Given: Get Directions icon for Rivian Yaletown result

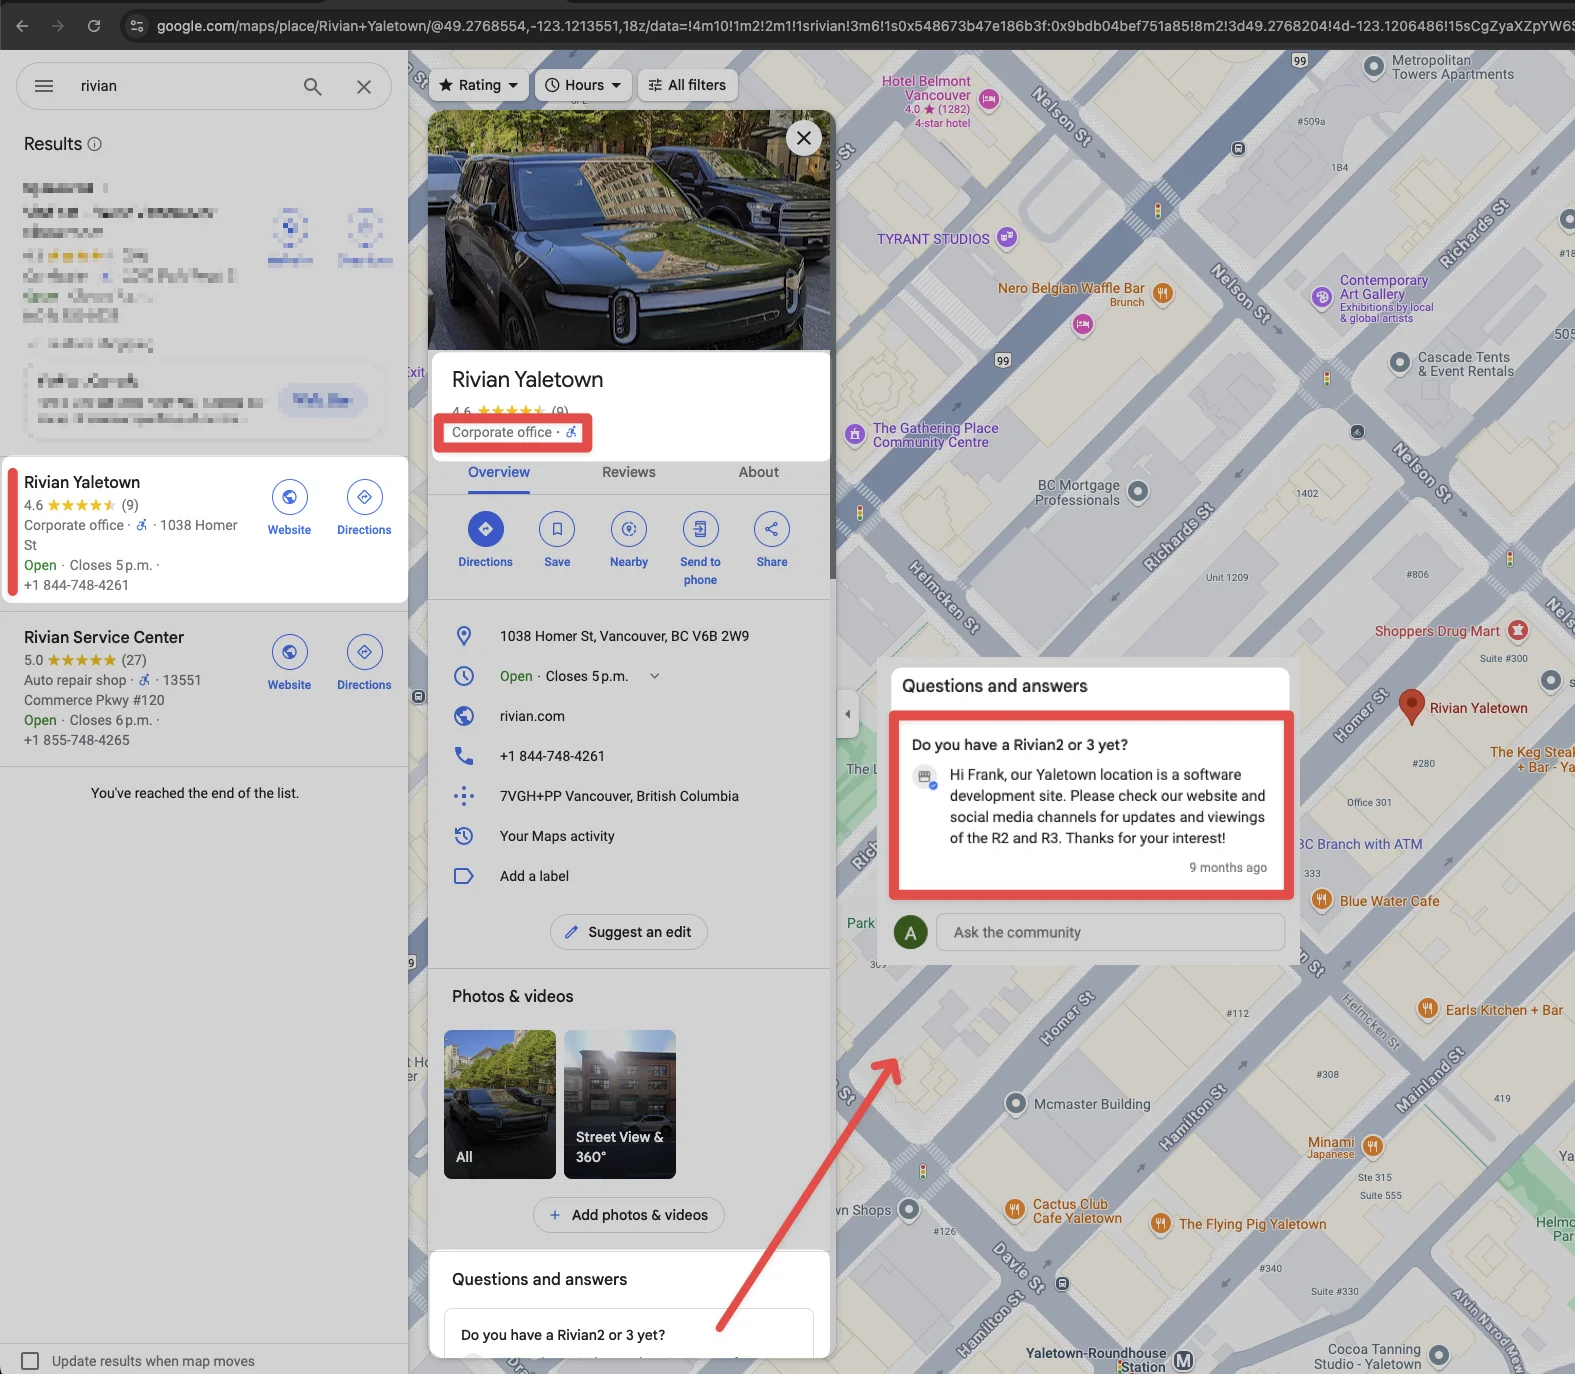Looking at the screenshot, I should tap(364, 497).
